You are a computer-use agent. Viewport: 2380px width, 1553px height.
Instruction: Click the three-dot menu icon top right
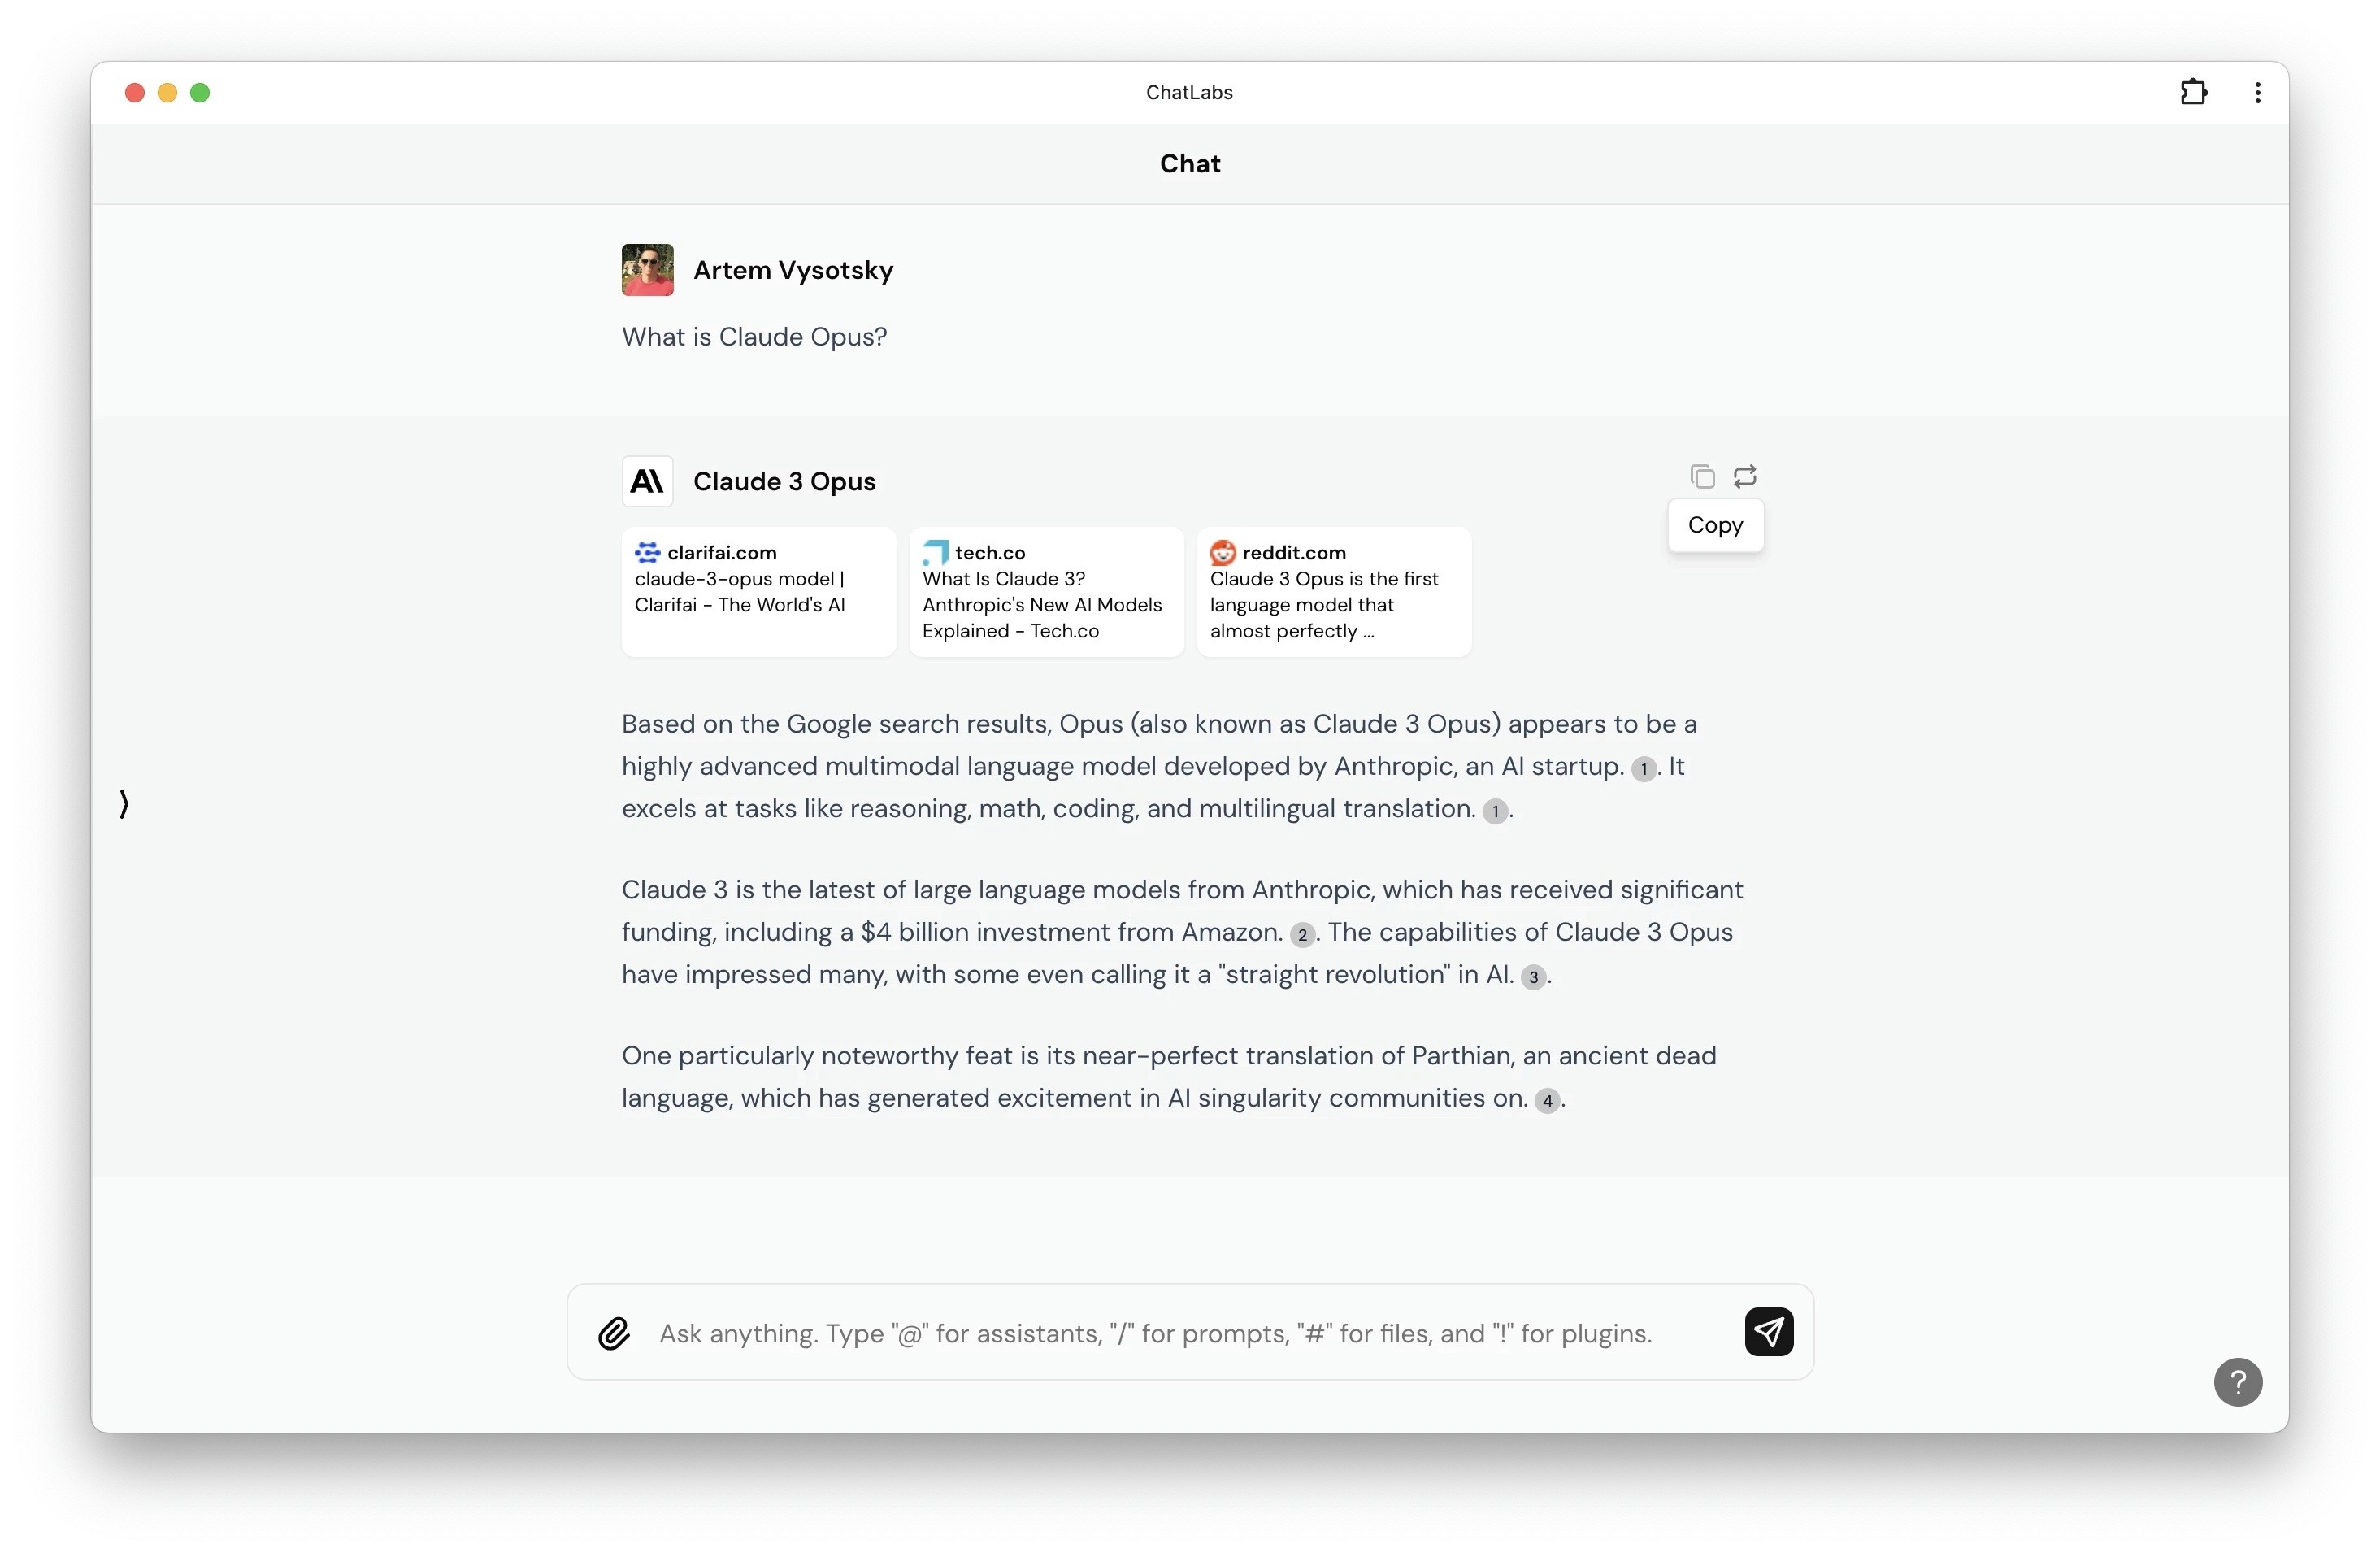(x=2256, y=92)
